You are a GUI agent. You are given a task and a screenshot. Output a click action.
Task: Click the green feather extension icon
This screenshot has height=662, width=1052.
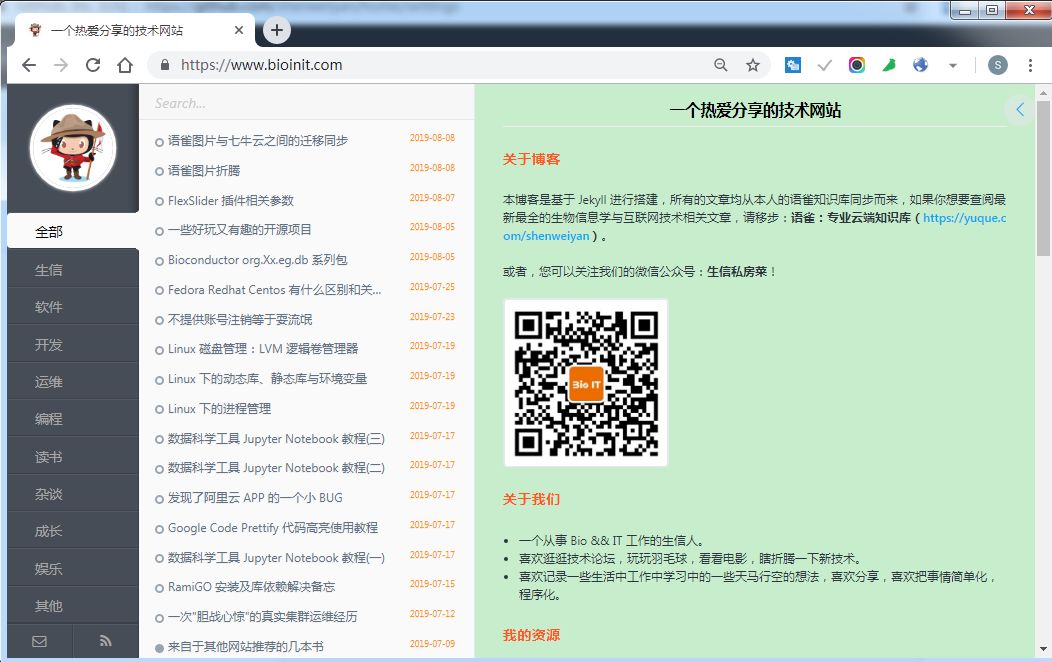click(x=889, y=64)
